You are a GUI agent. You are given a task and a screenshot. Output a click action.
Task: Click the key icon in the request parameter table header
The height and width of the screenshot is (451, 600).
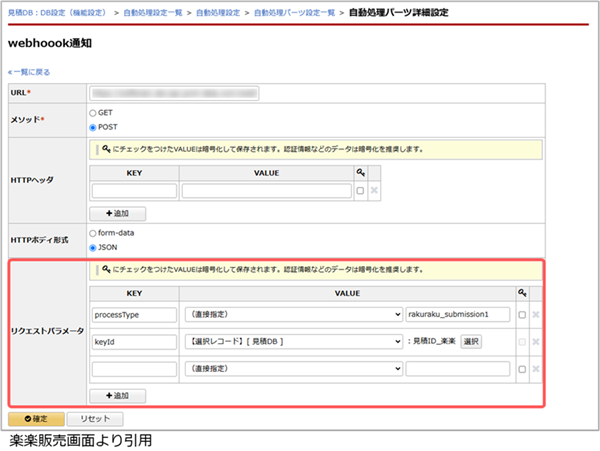pyautogui.click(x=521, y=293)
